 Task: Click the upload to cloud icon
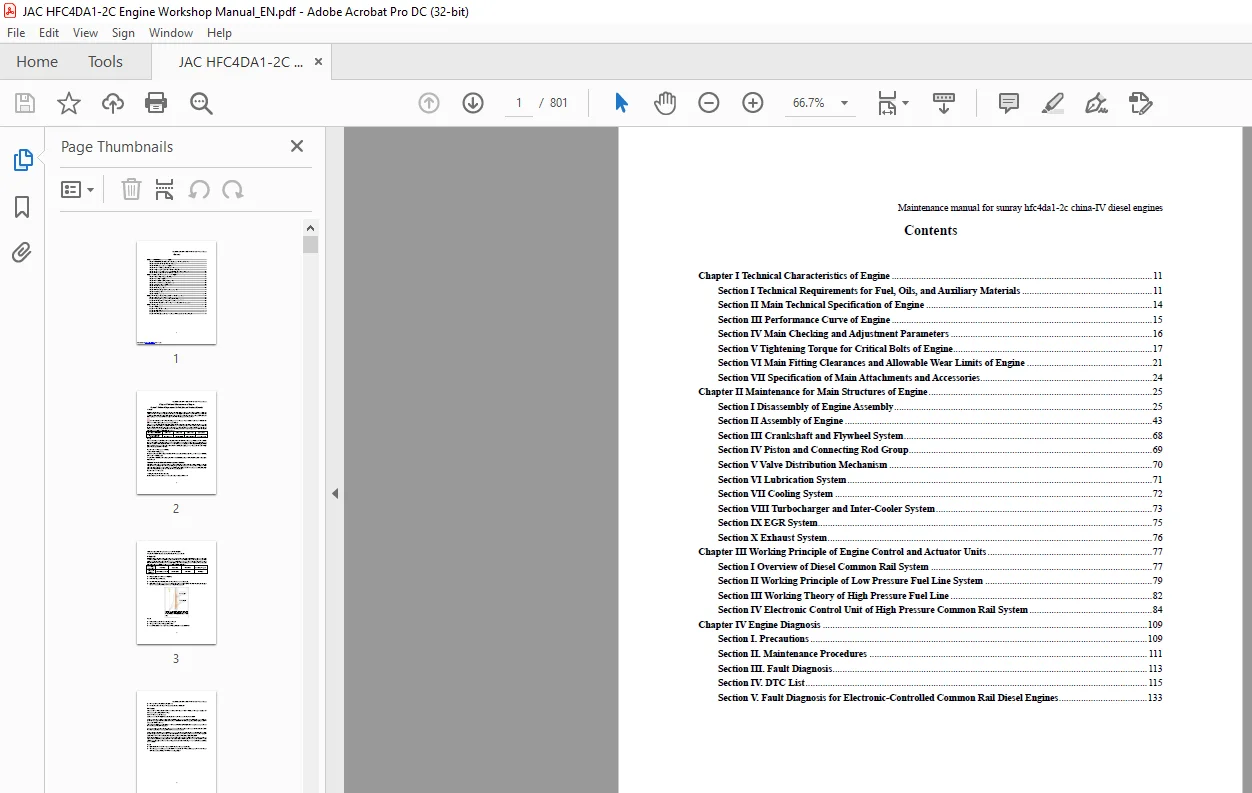pyautogui.click(x=113, y=103)
